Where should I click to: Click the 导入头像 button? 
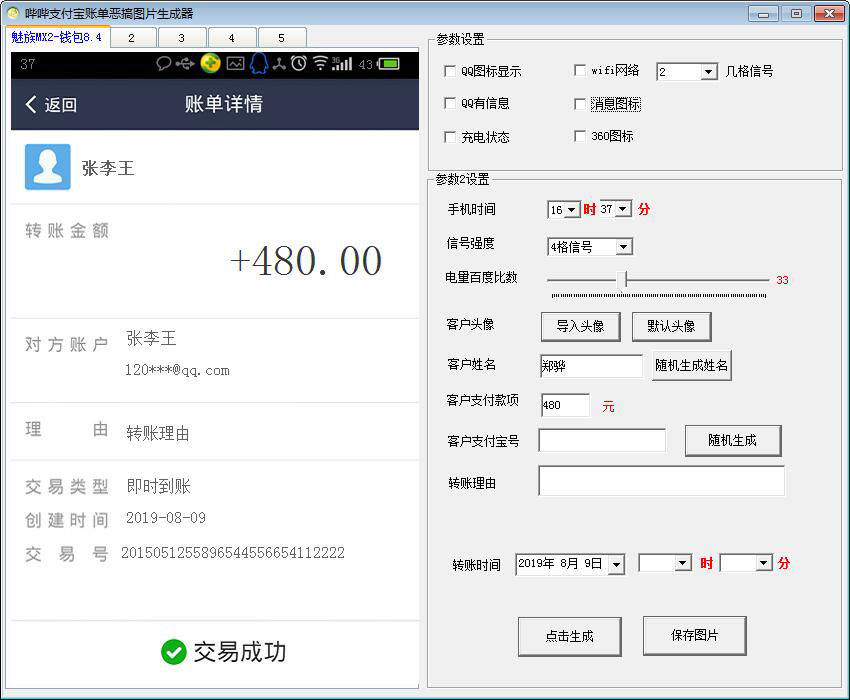coord(581,326)
